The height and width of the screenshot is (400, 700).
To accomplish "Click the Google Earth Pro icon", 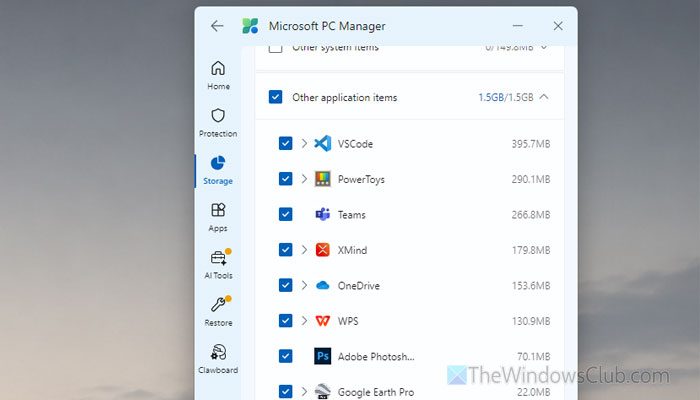I will click(323, 392).
